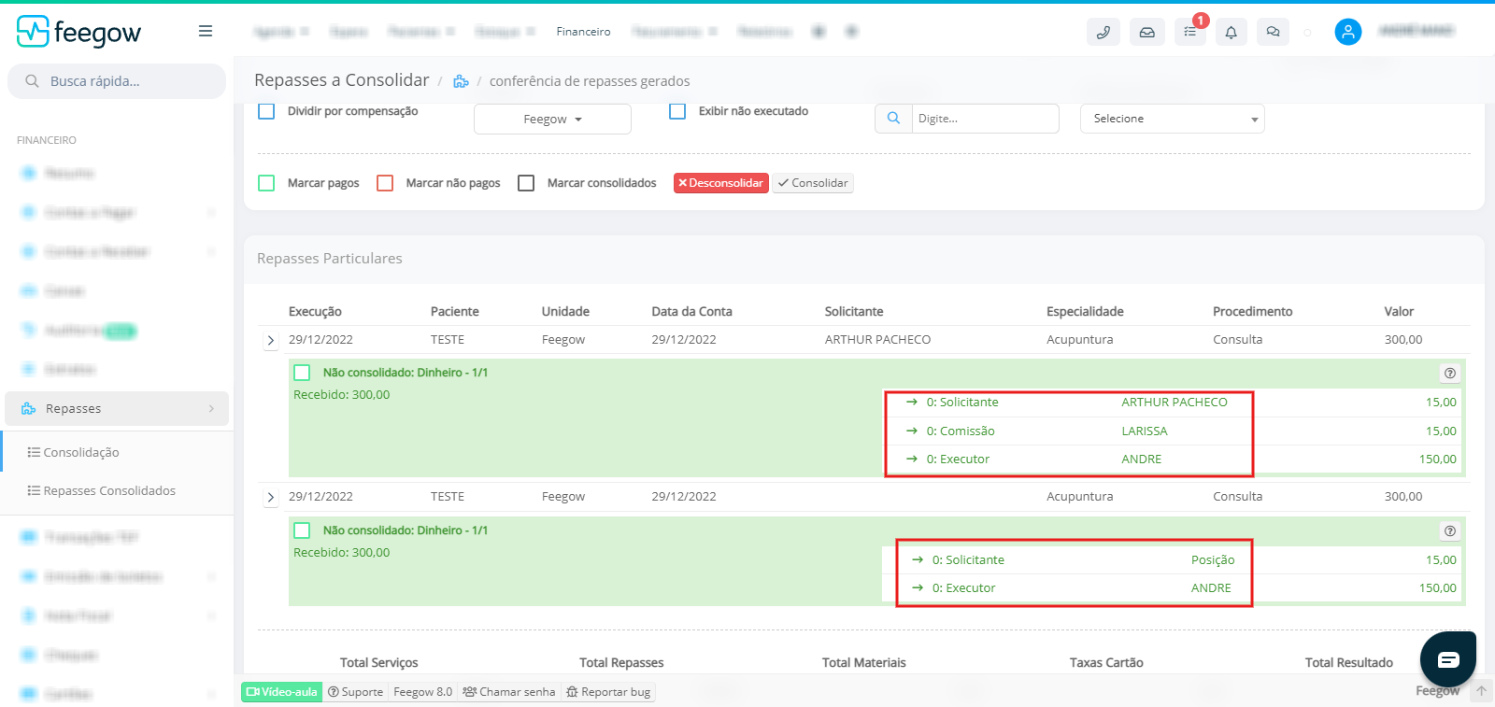Open notifications bell

click(x=1231, y=32)
